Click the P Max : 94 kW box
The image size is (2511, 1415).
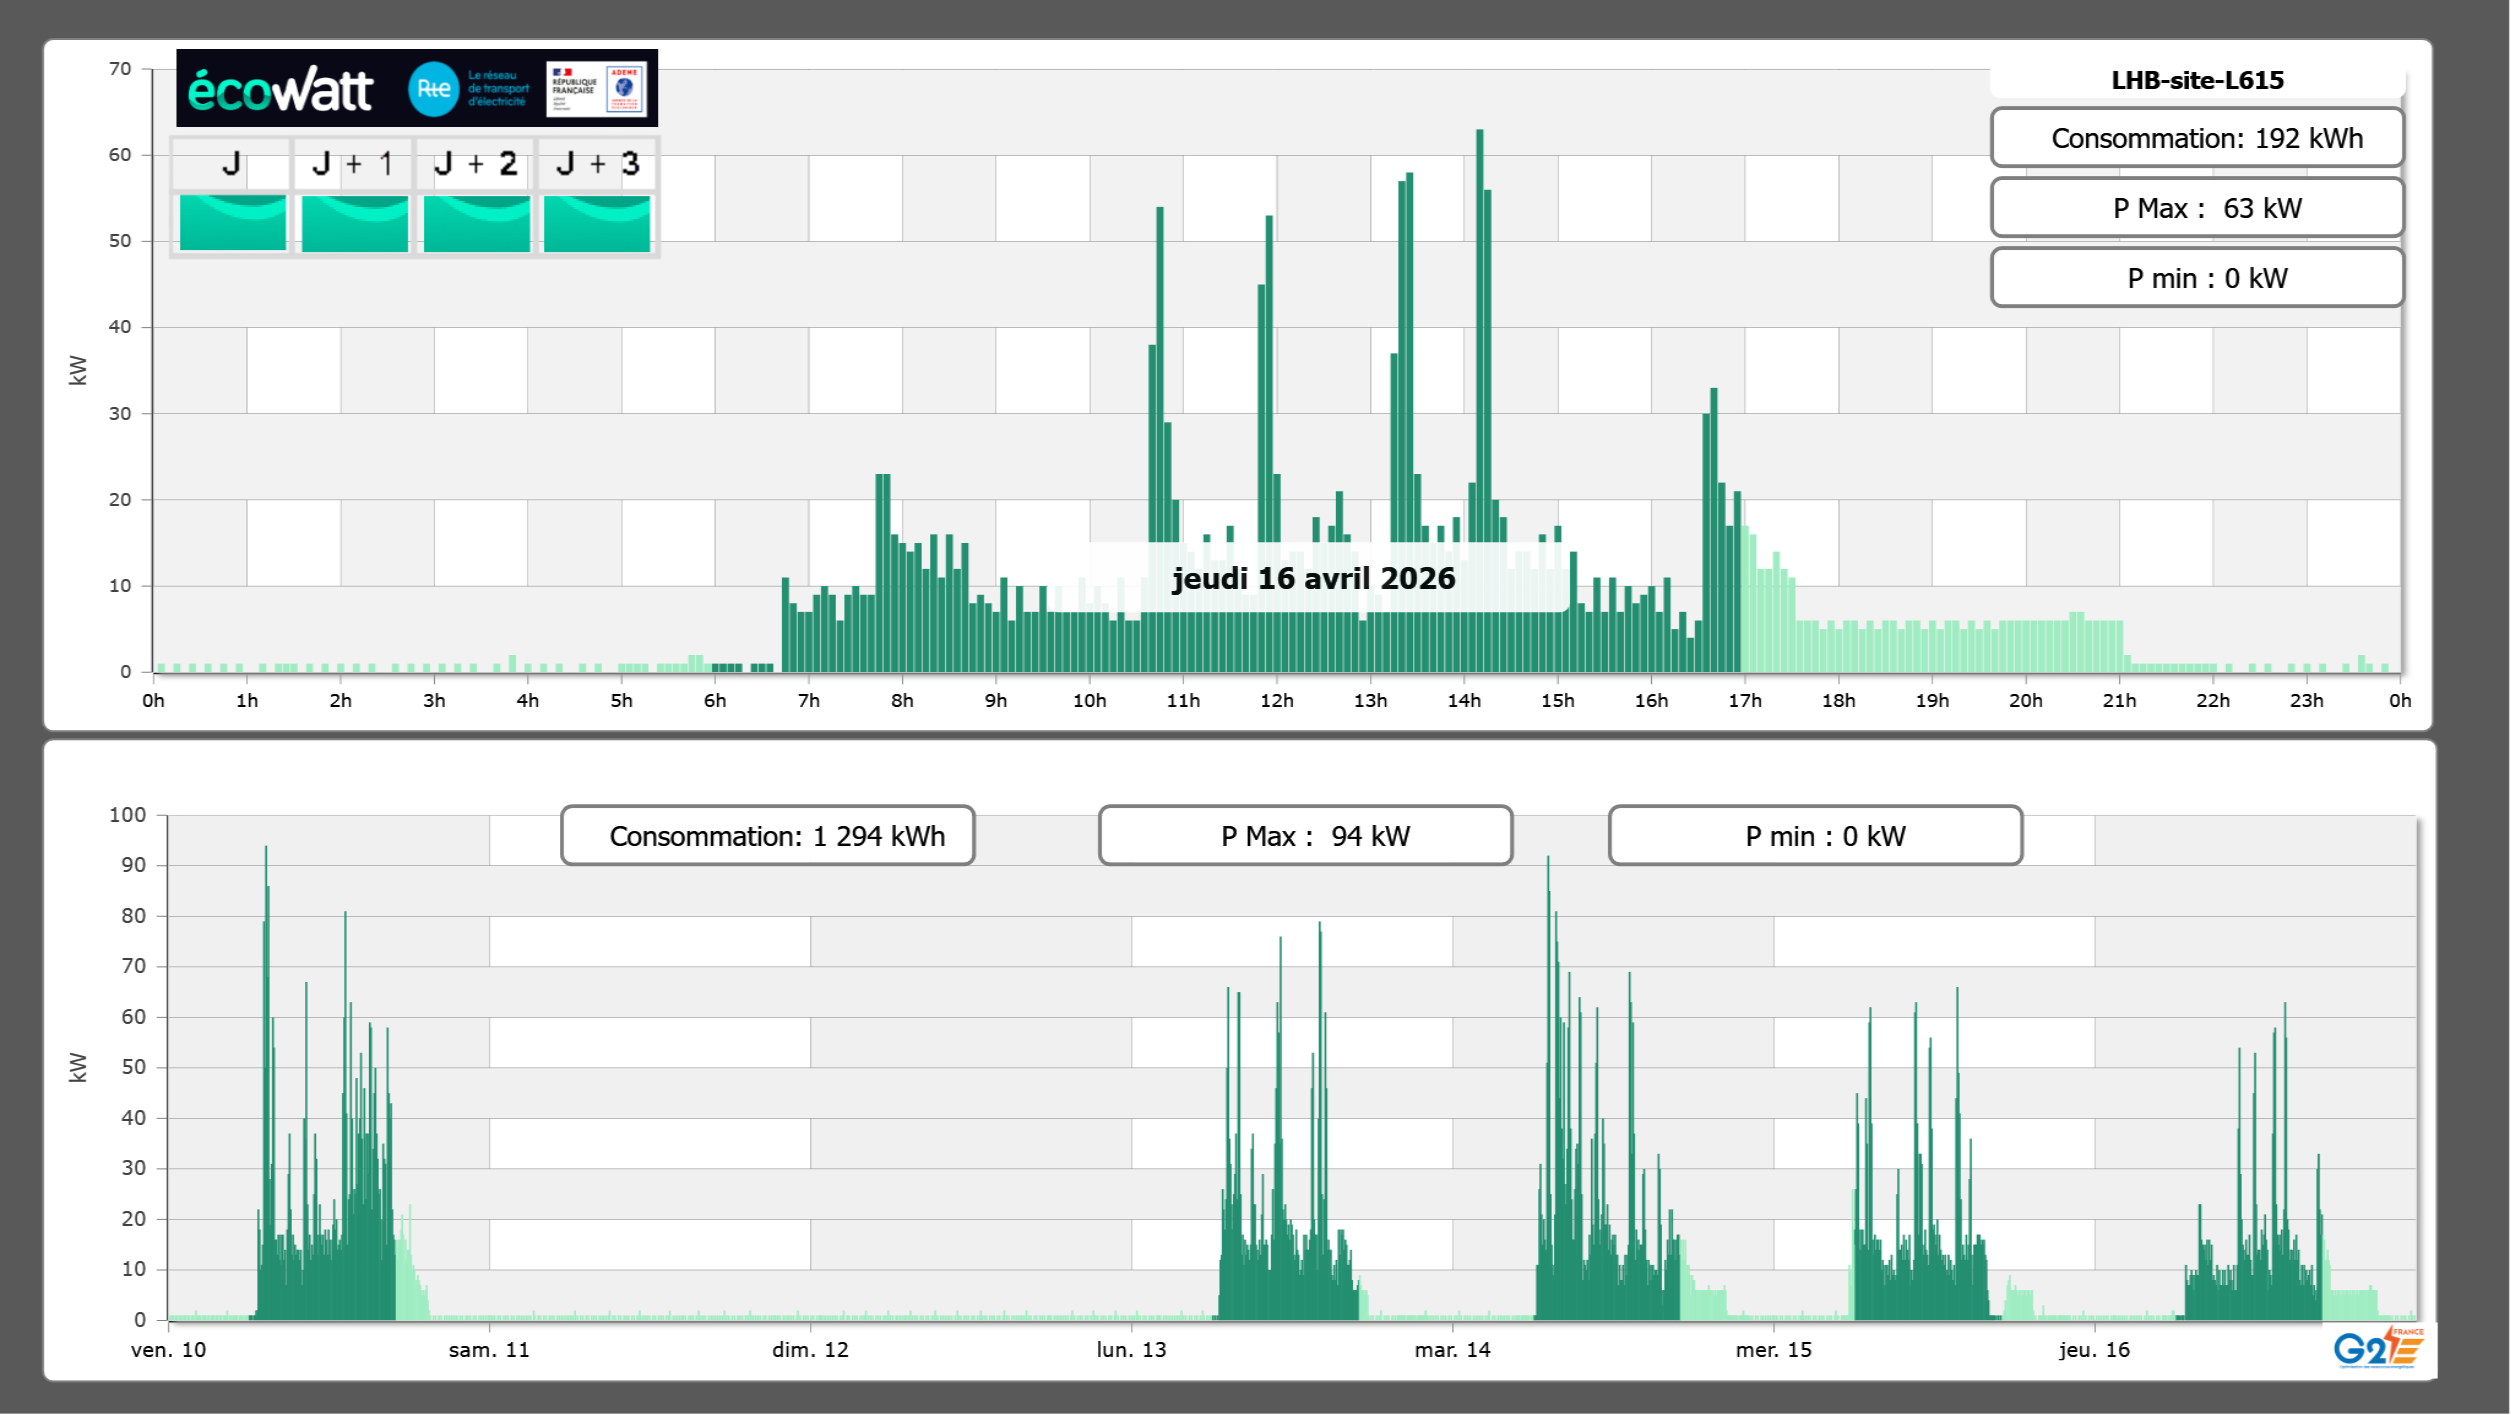[x=1305, y=836]
